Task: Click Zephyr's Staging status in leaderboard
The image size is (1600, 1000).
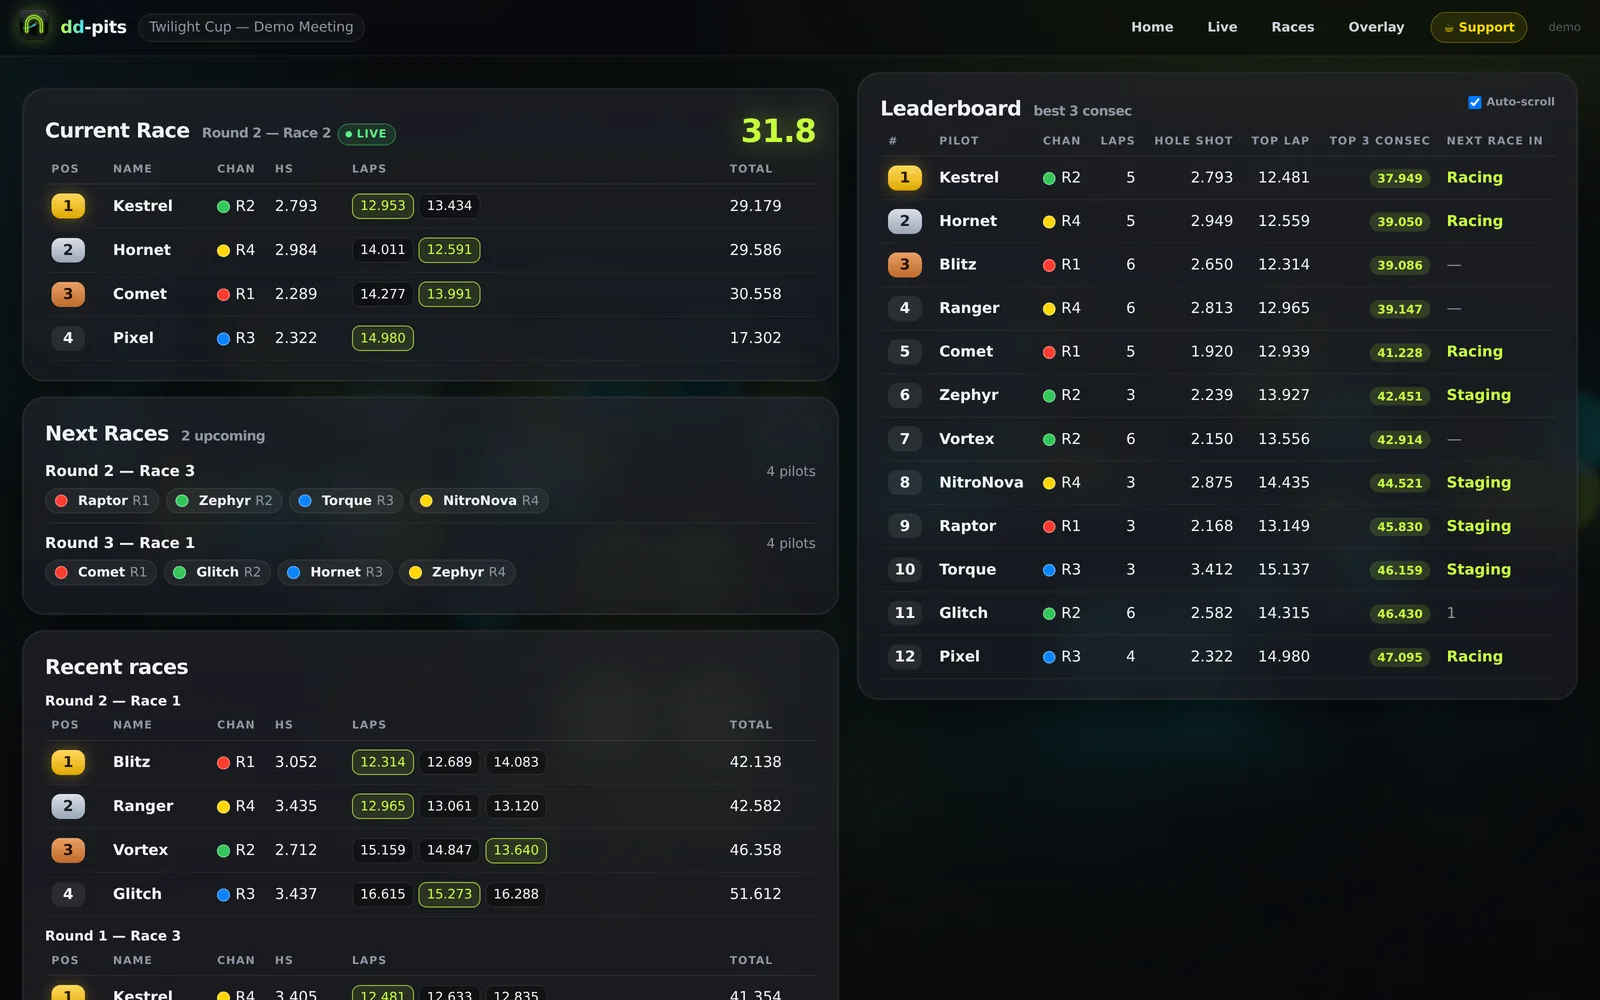Action: (1478, 395)
